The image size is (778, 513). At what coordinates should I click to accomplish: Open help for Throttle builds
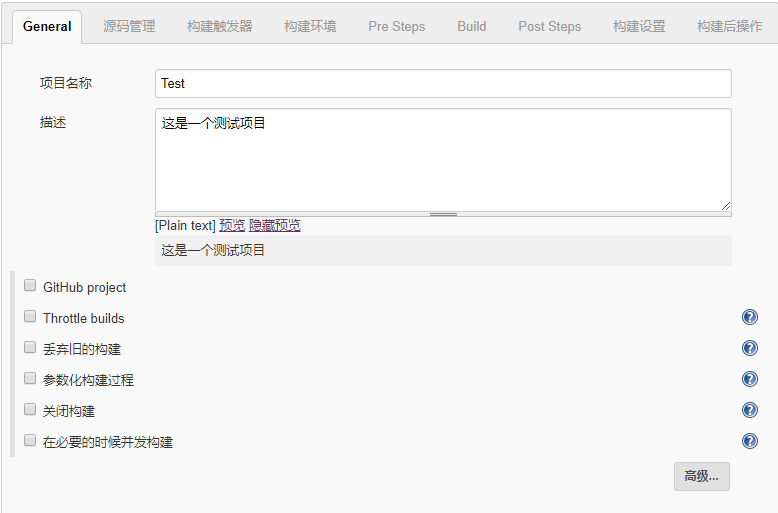[750, 317]
